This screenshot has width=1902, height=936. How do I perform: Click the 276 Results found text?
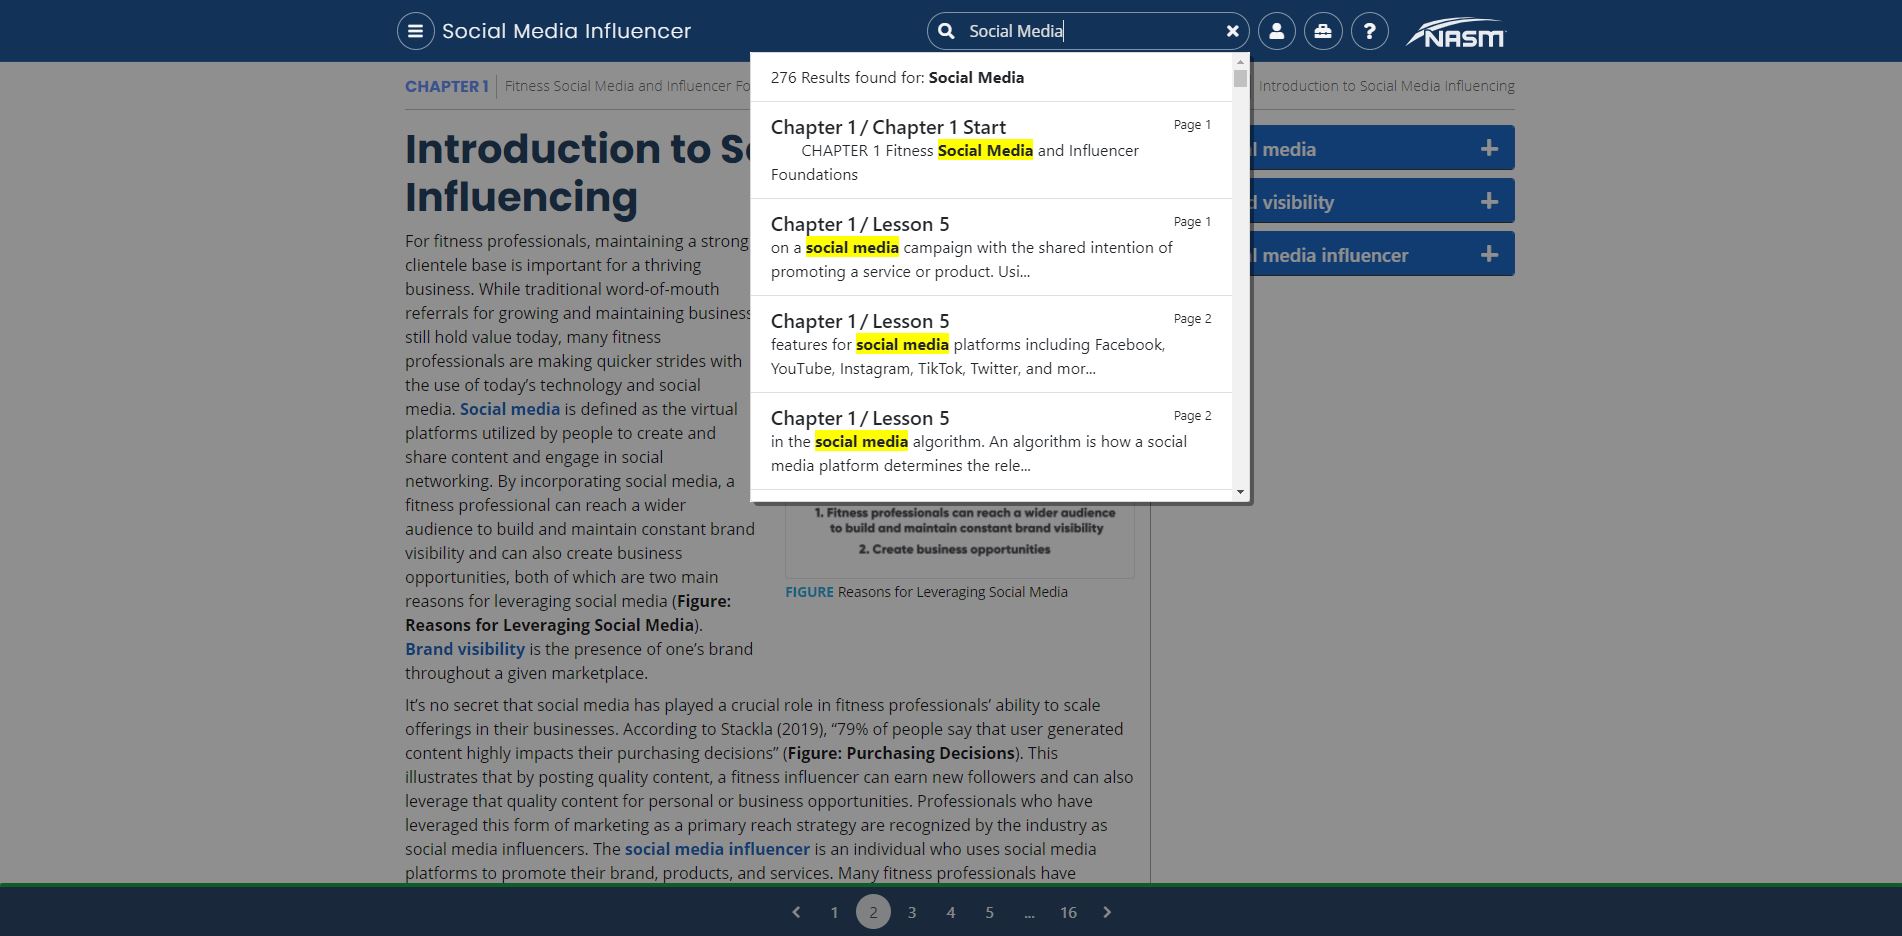tap(897, 78)
